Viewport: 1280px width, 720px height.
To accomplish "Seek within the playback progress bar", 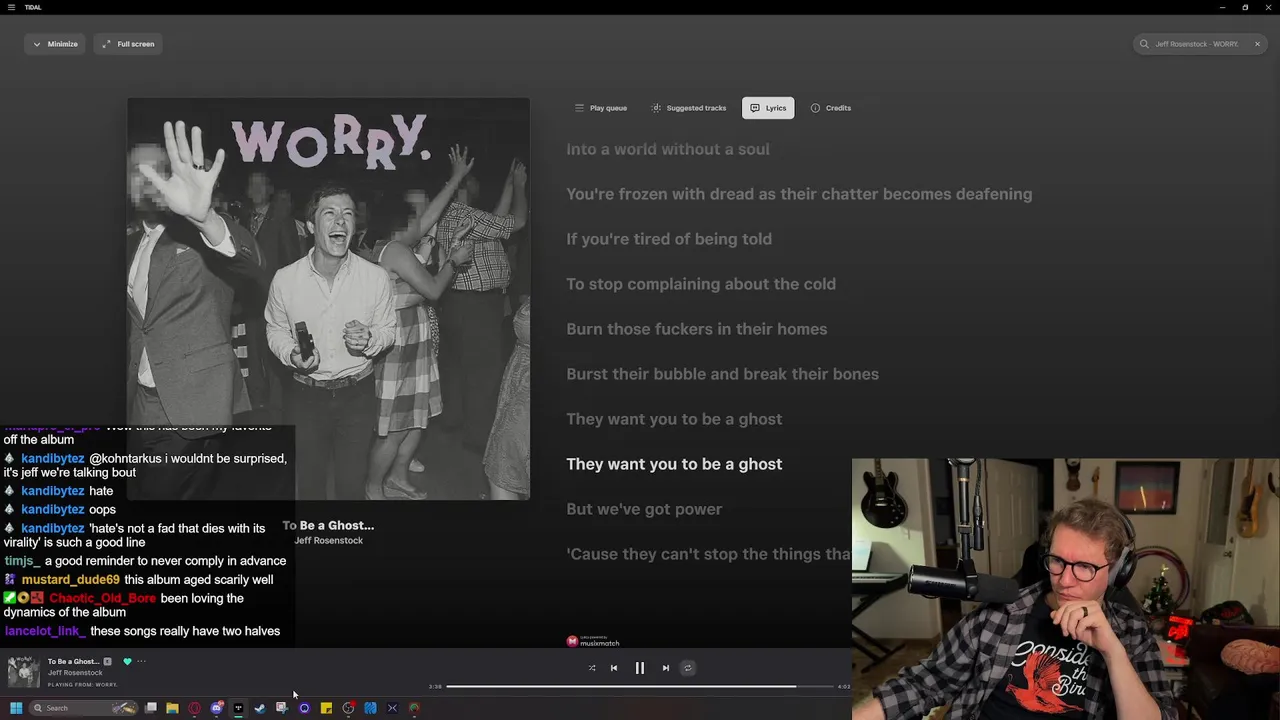I will coord(640,686).
